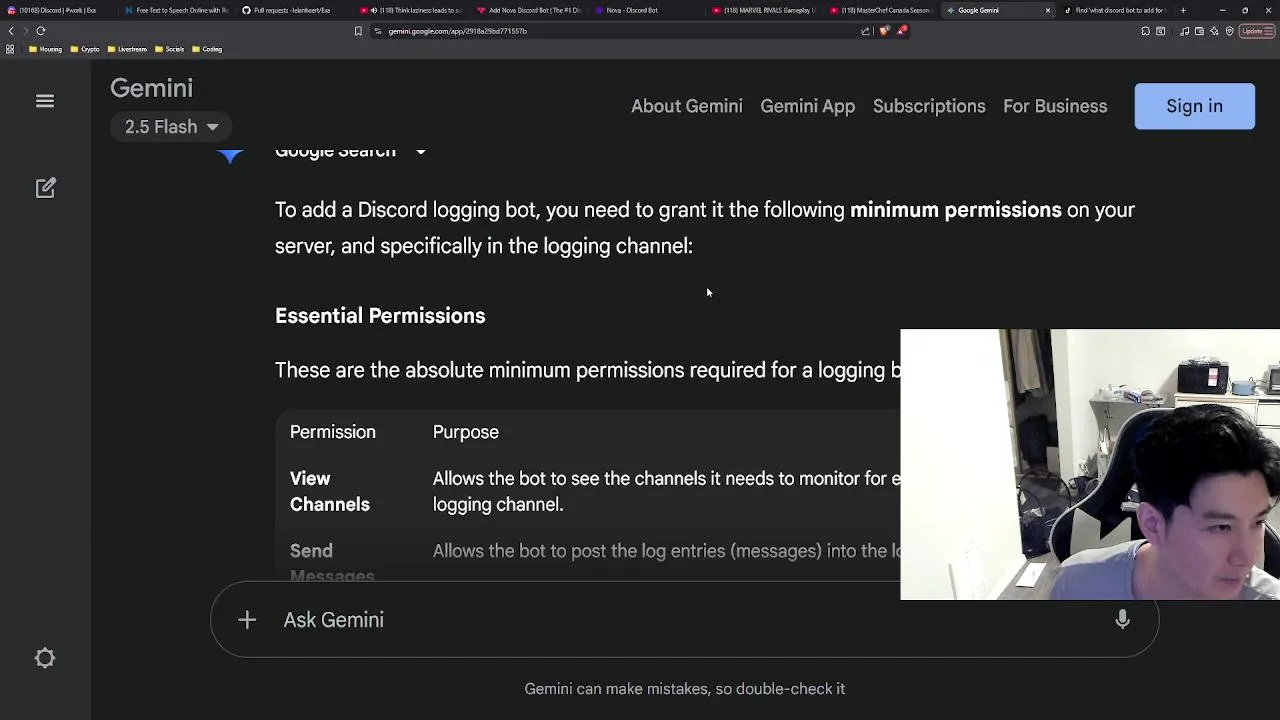Open Gemini main menu hamburger icon
The height and width of the screenshot is (720, 1280).
45,101
